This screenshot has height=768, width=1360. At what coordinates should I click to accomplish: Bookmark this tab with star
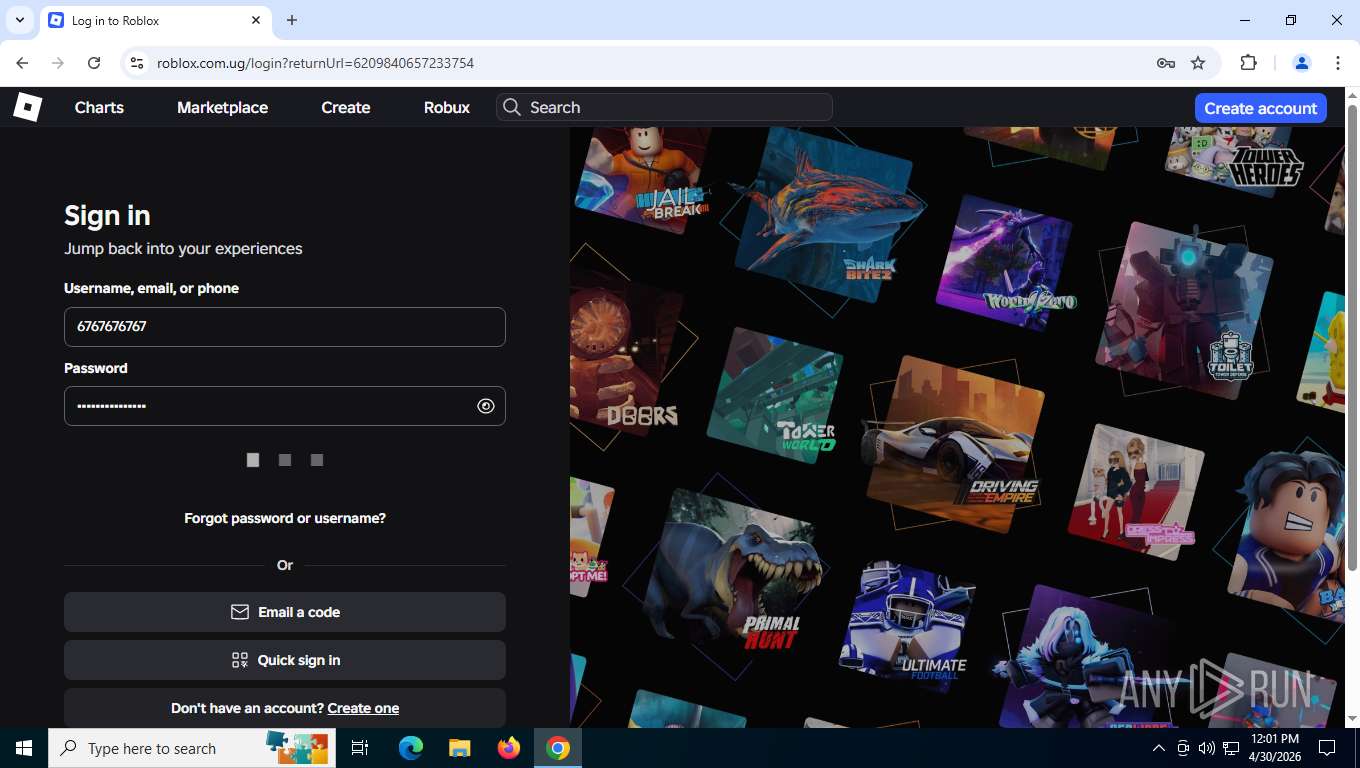[1198, 63]
